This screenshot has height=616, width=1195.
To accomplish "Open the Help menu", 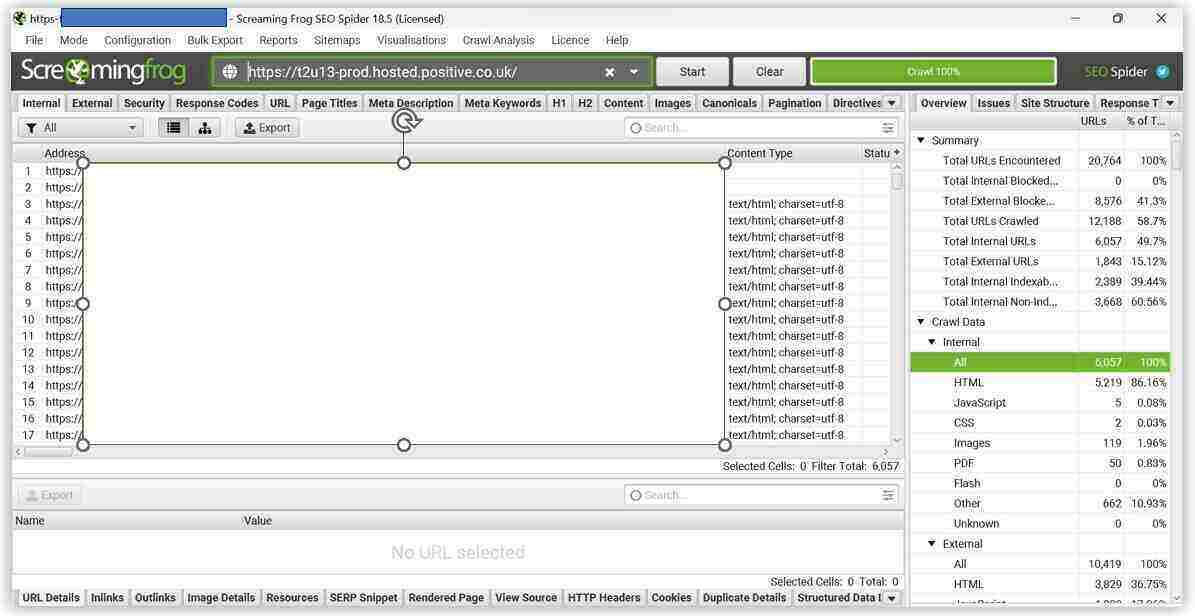I will (x=617, y=40).
